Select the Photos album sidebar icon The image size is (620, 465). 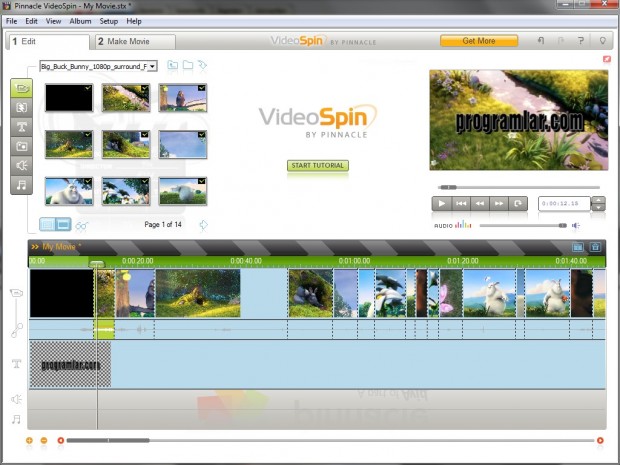coord(21,146)
